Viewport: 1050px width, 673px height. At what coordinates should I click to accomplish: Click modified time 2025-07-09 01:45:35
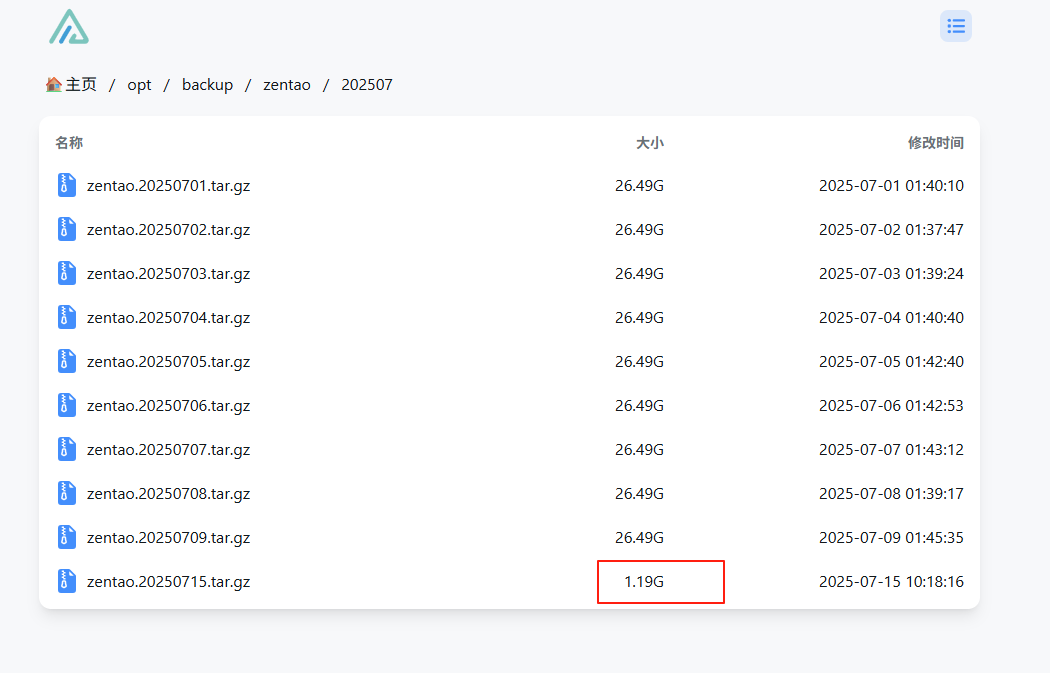pyautogui.click(x=891, y=538)
